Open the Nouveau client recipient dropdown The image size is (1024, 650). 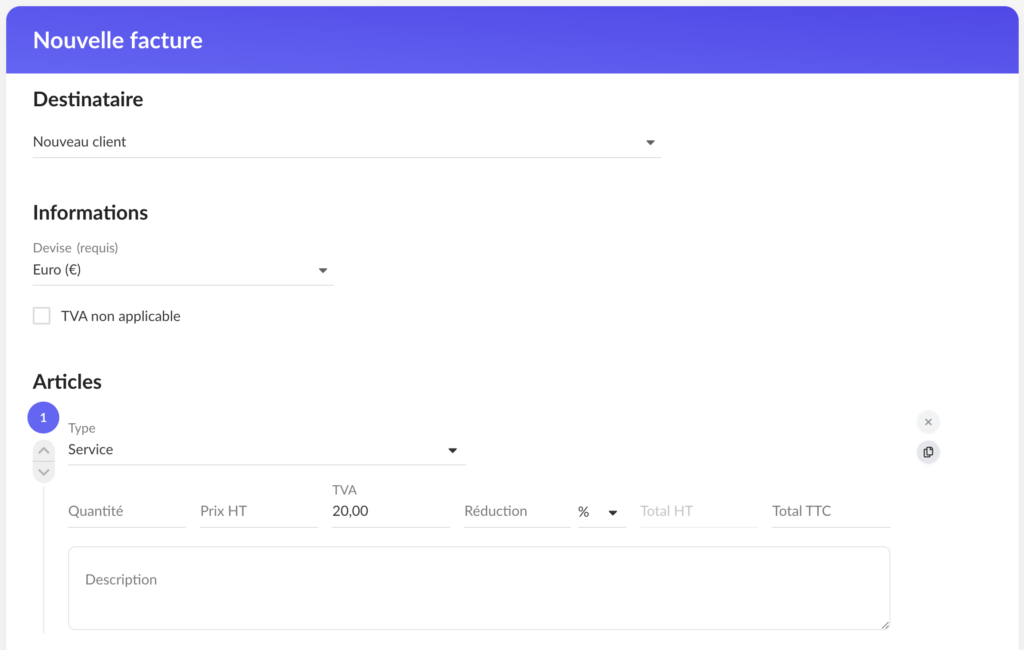tap(346, 142)
